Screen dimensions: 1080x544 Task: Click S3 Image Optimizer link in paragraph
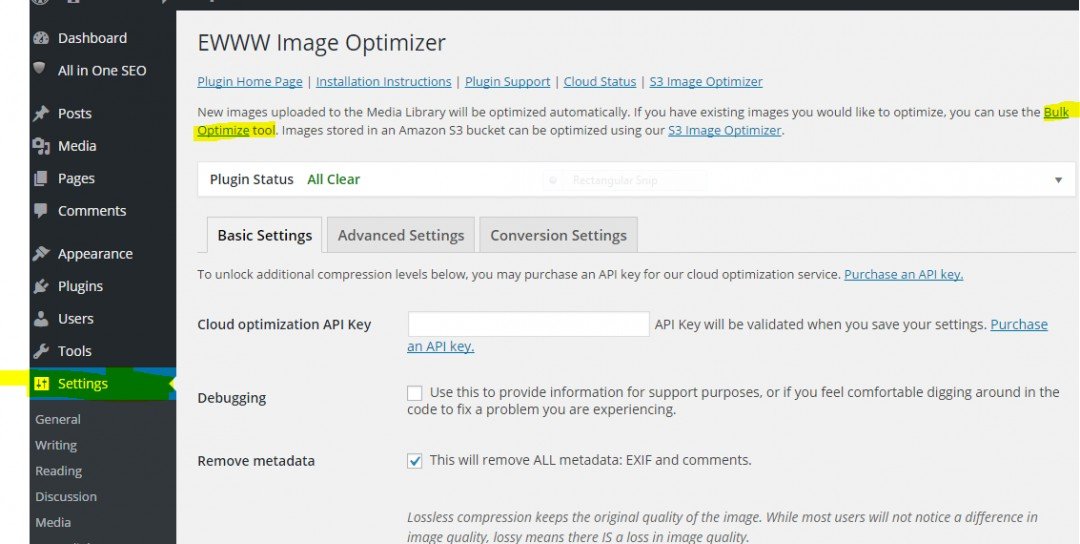pos(725,130)
